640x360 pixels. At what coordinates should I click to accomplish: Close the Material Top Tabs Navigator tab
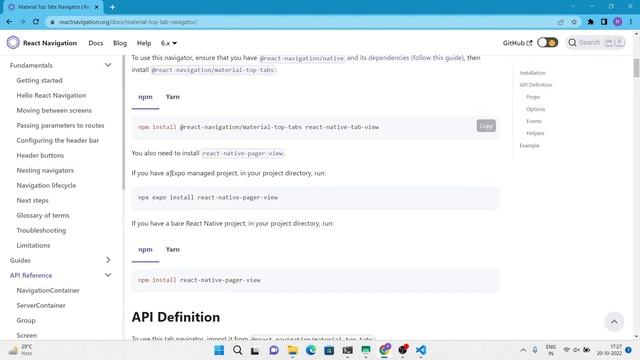pos(97,7)
